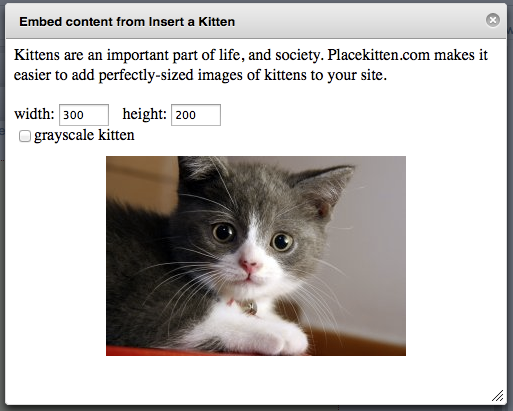Screen dimensions: 513x411
Task: Click the 'width:' label
Action: (34, 114)
